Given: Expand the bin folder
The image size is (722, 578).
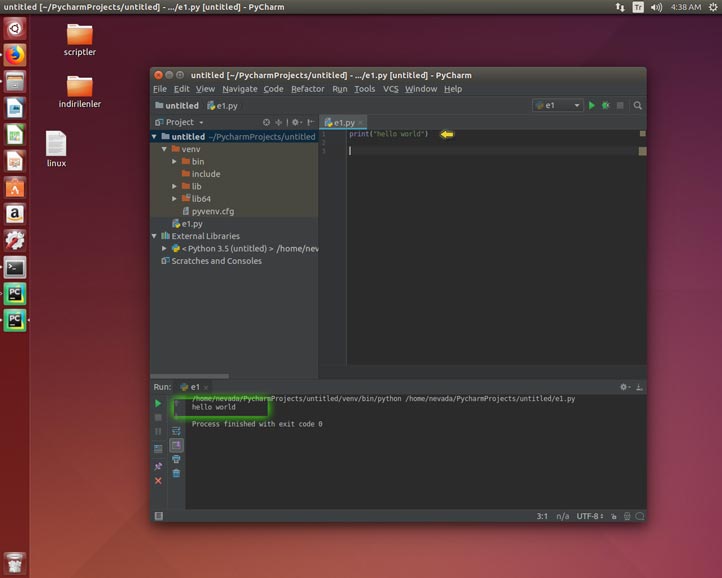Looking at the screenshot, I should (x=175, y=162).
